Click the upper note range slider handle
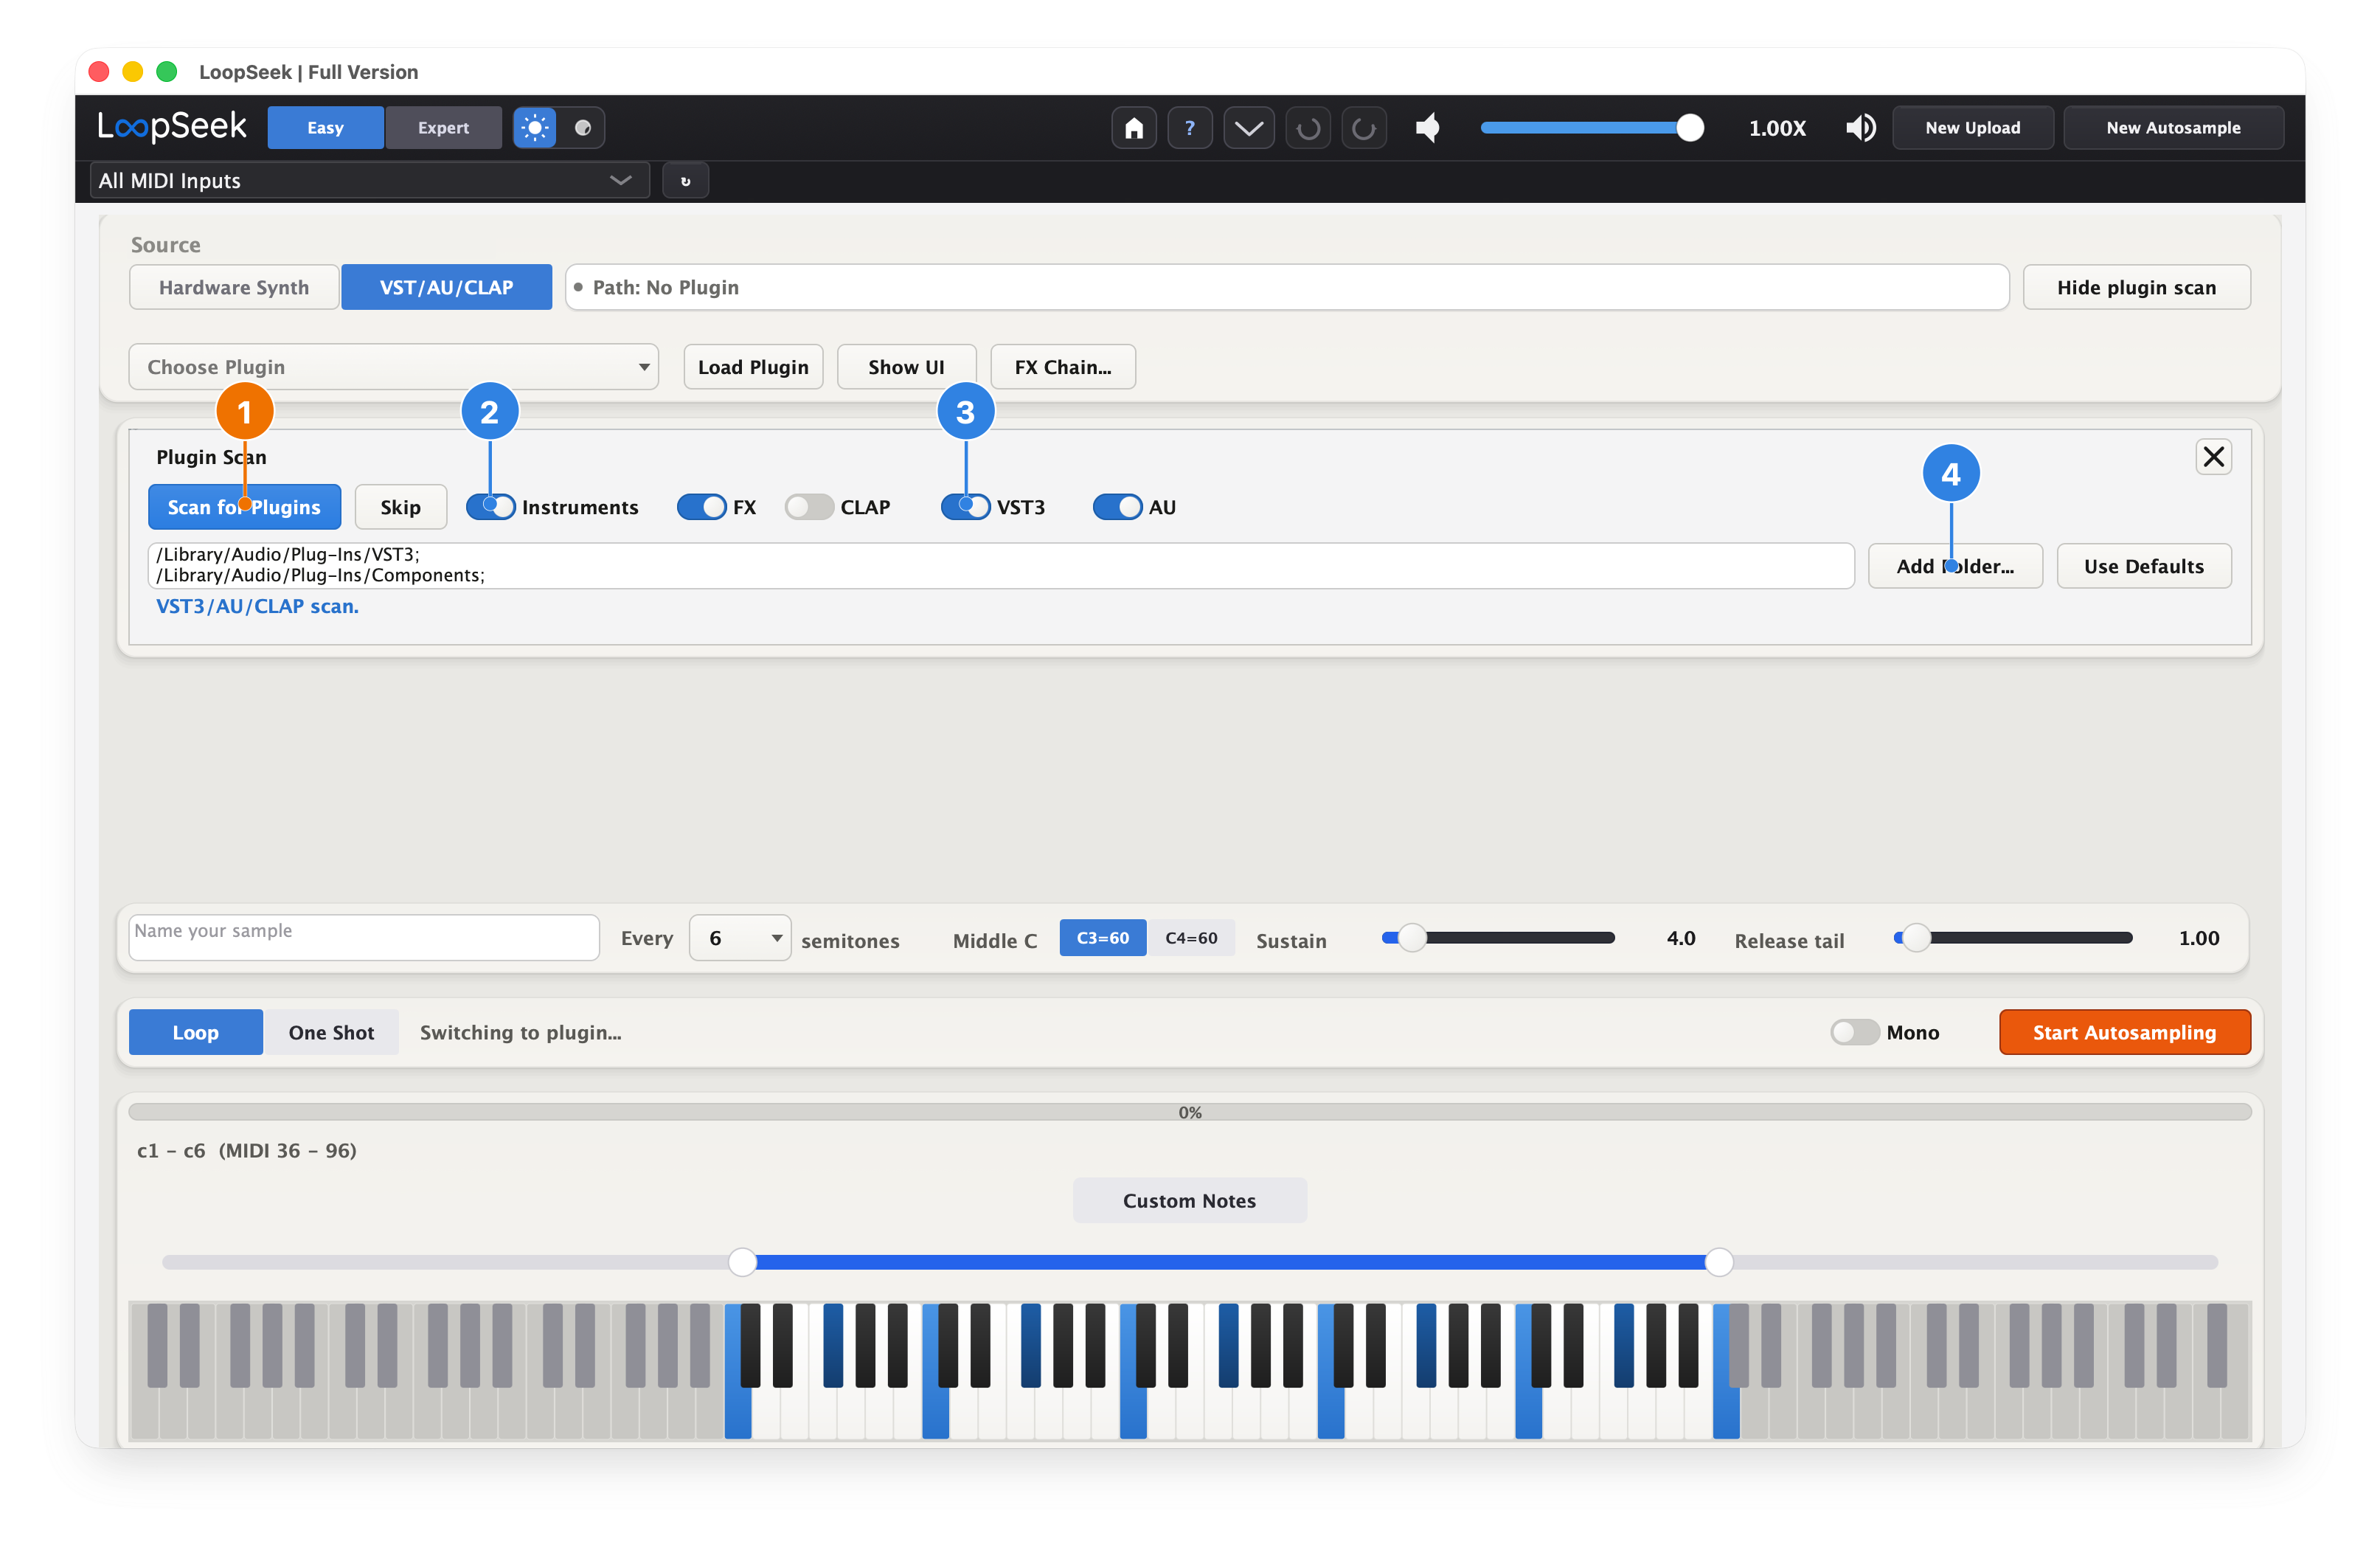 pyautogui.click(x=1719, y=1262)
